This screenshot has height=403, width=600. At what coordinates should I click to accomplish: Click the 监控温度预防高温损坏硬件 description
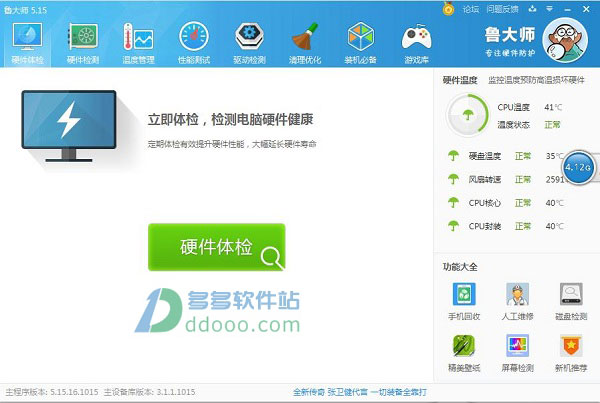(x=536, y=80)
